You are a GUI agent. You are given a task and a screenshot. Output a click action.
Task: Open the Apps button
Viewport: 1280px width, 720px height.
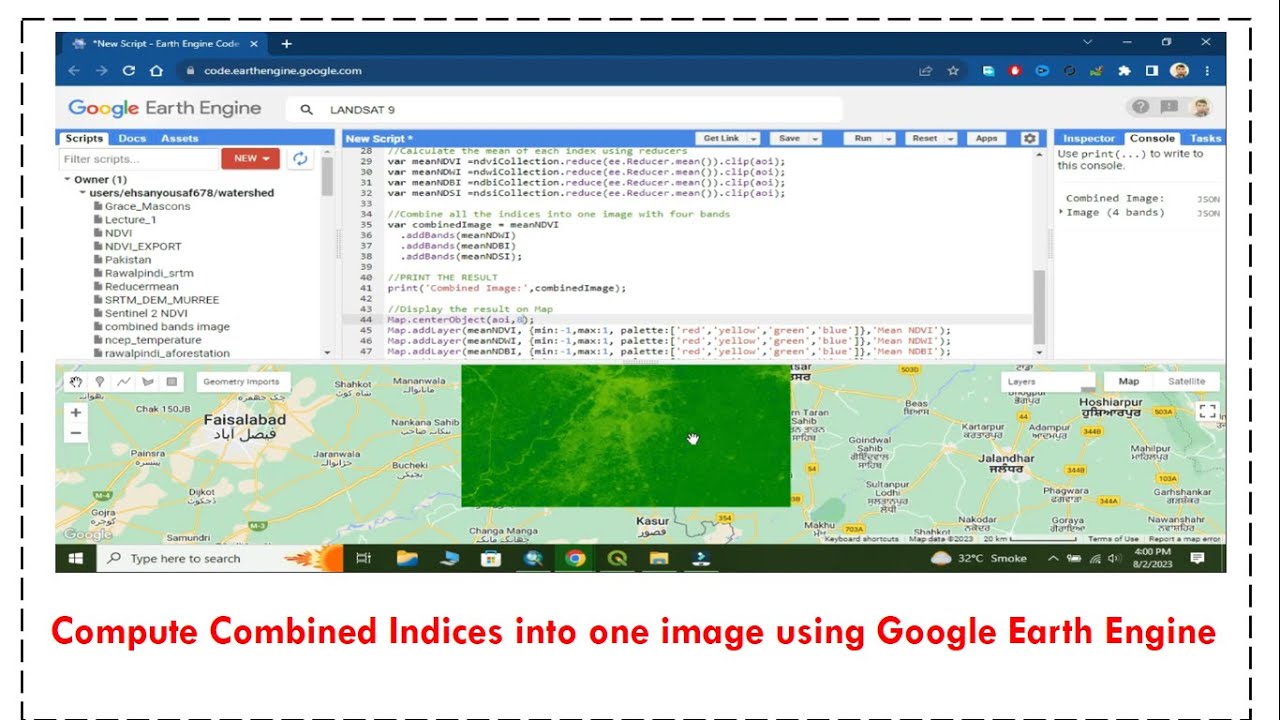(x=986, y=139)
